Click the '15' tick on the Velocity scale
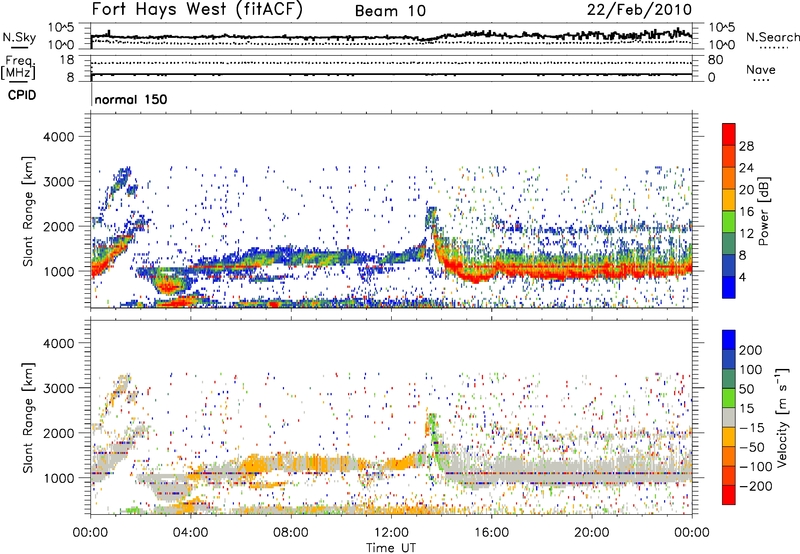The image size is (800, 554). tap(746, 408)
